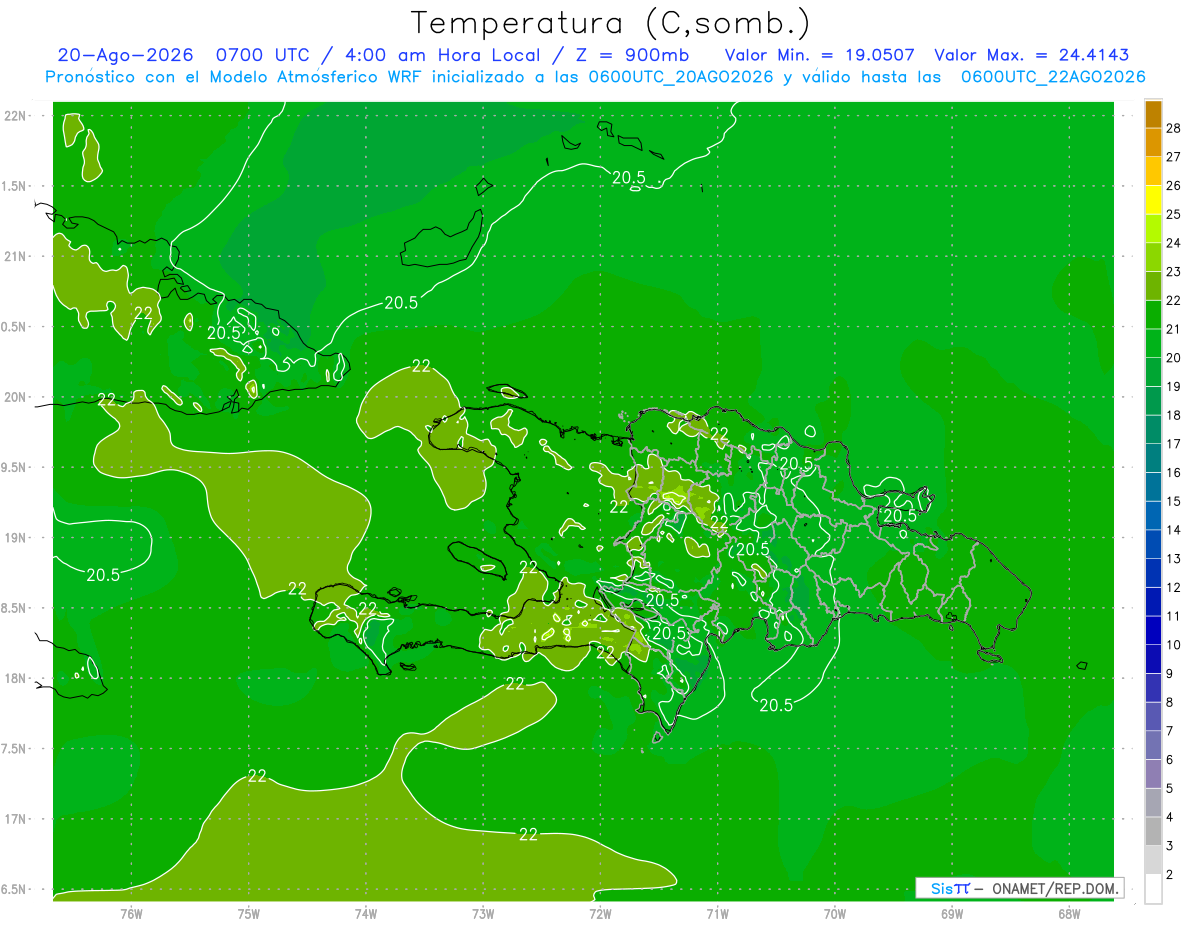Click the 'Valor Max. = 24.4143' readout
Screen dimensions: 1200x927
click(x=1031, y=55)
